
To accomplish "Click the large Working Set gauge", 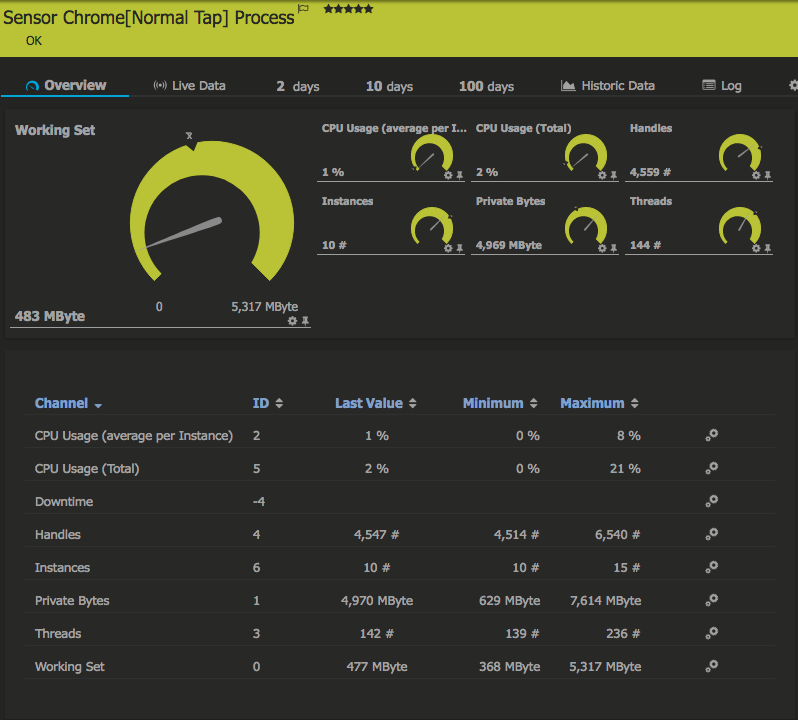I will (212, 211).
